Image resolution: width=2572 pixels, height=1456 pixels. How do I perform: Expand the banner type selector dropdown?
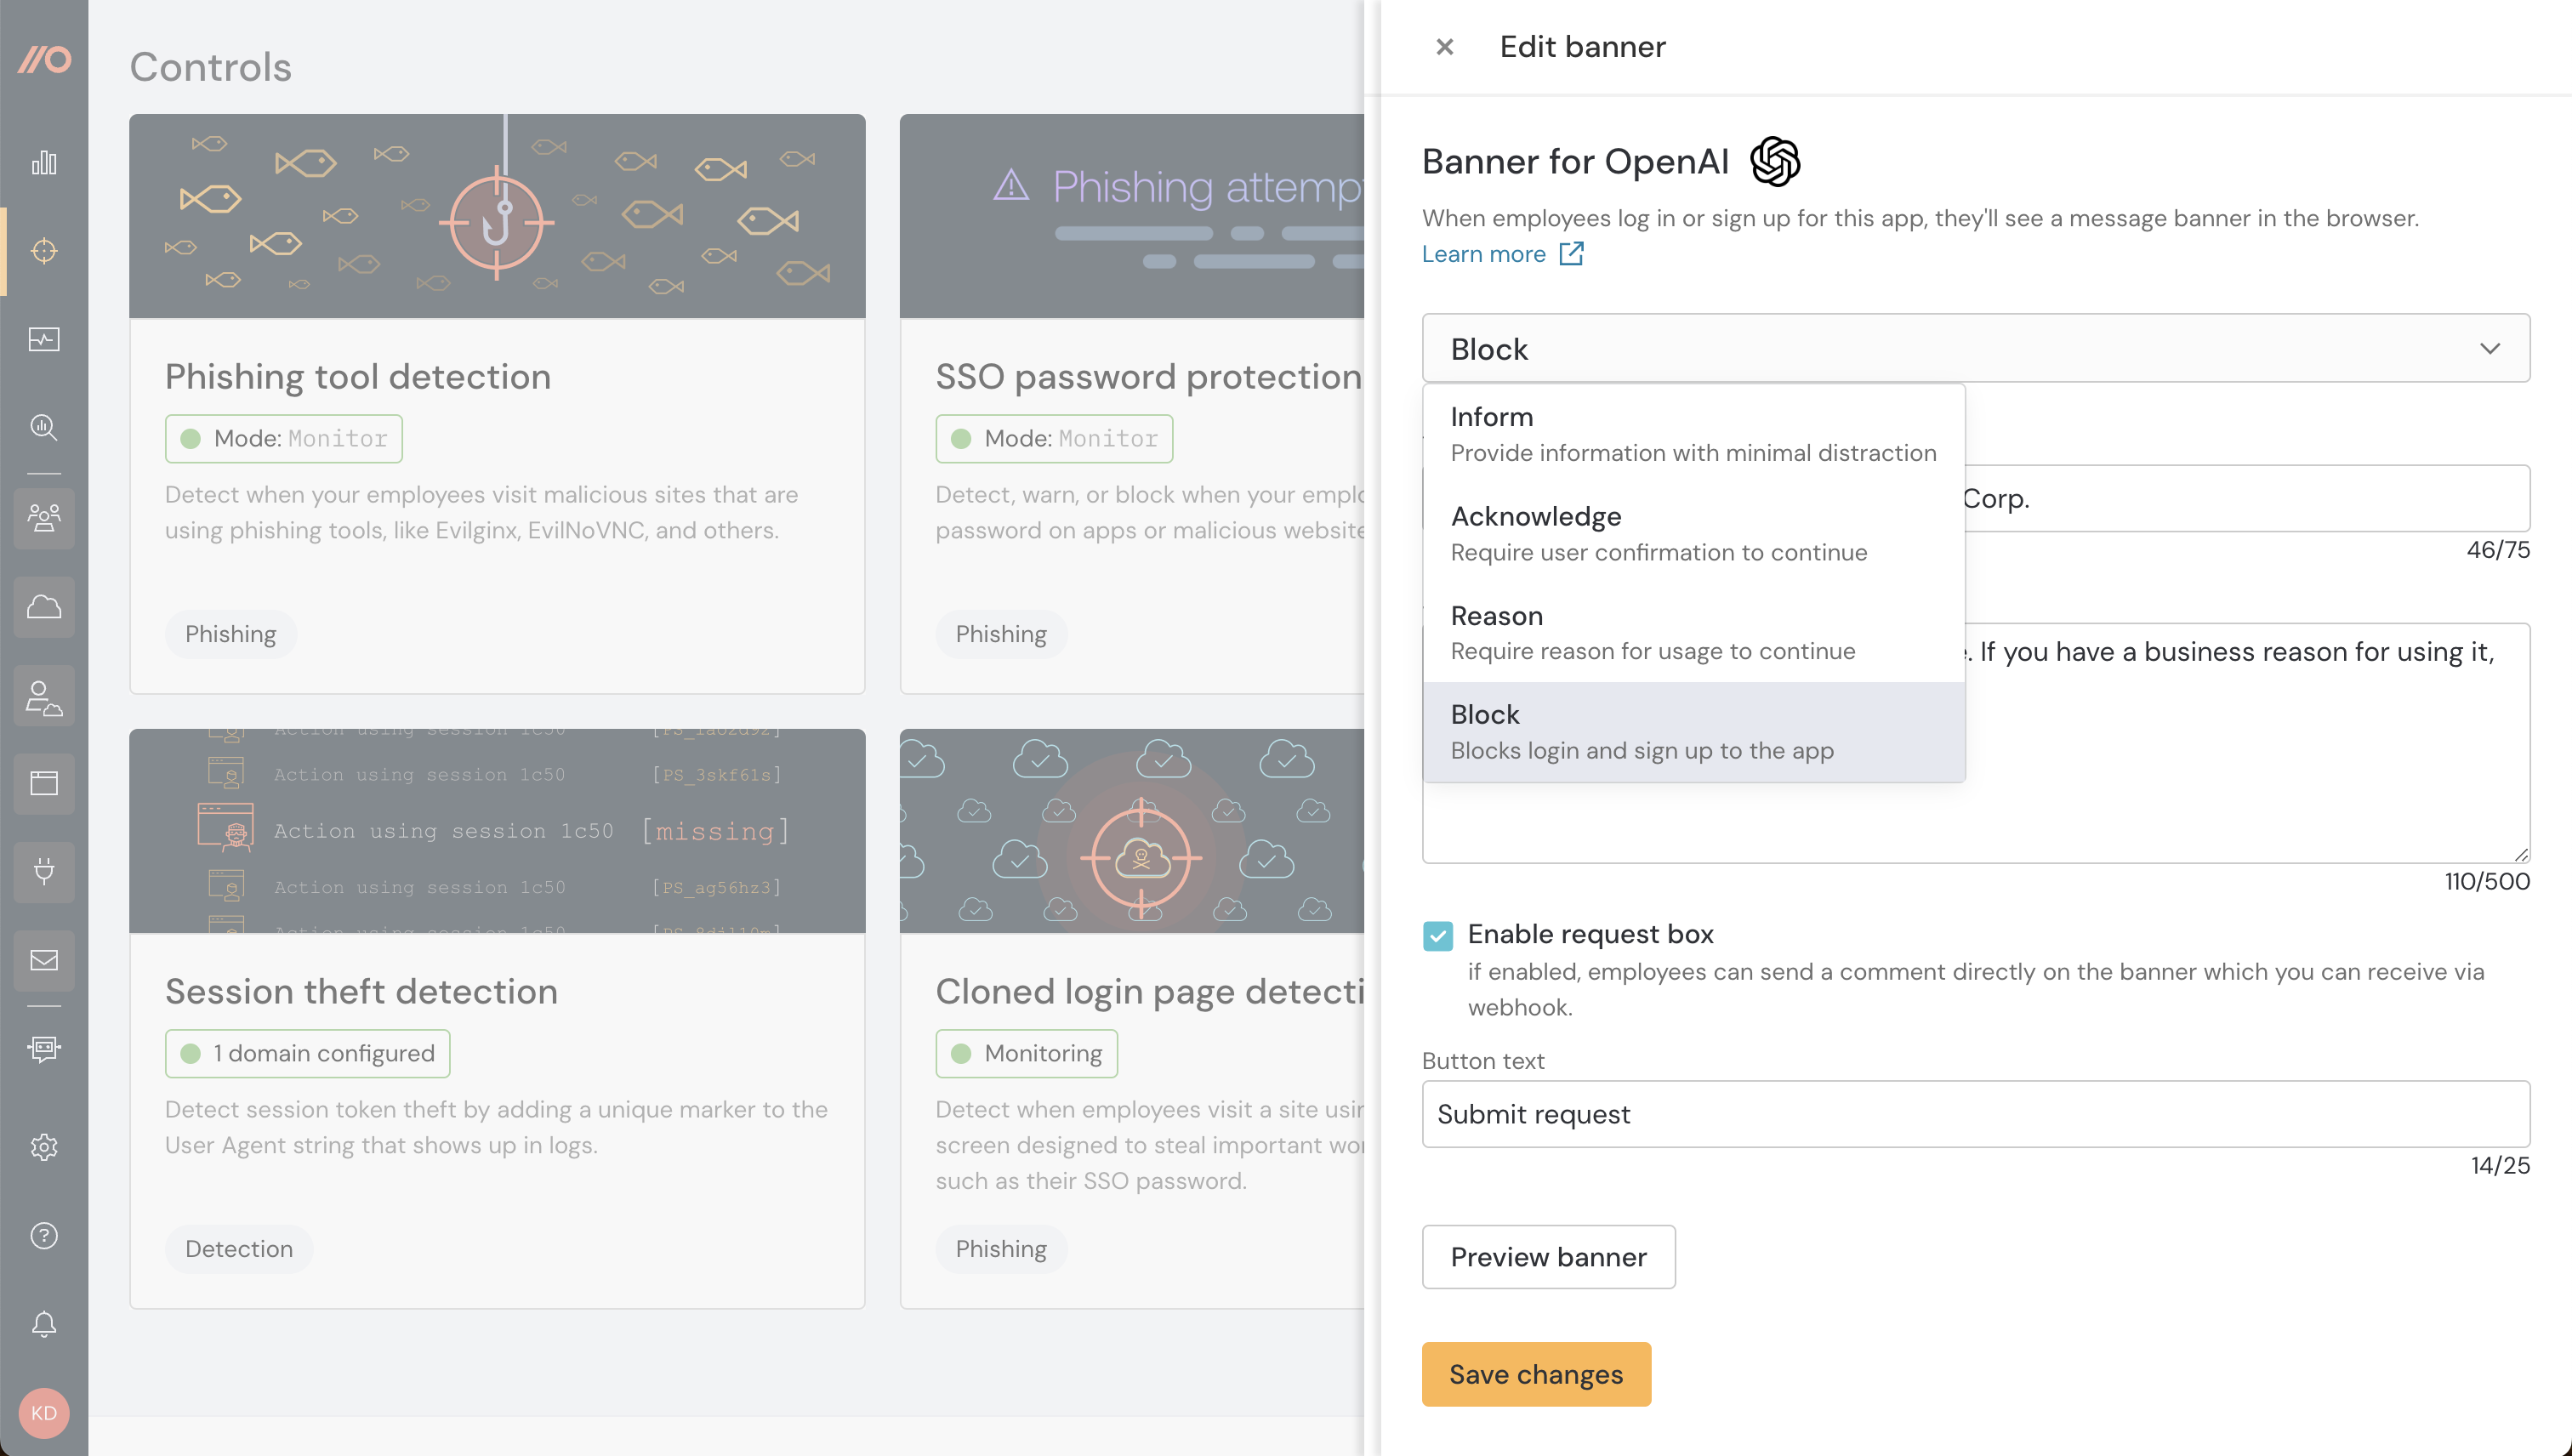point(1975,348)
